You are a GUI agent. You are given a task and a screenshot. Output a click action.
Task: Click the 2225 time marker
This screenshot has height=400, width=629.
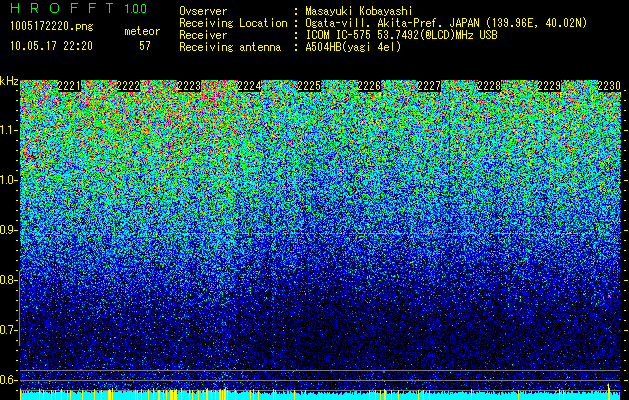click(x=309, y=86)
